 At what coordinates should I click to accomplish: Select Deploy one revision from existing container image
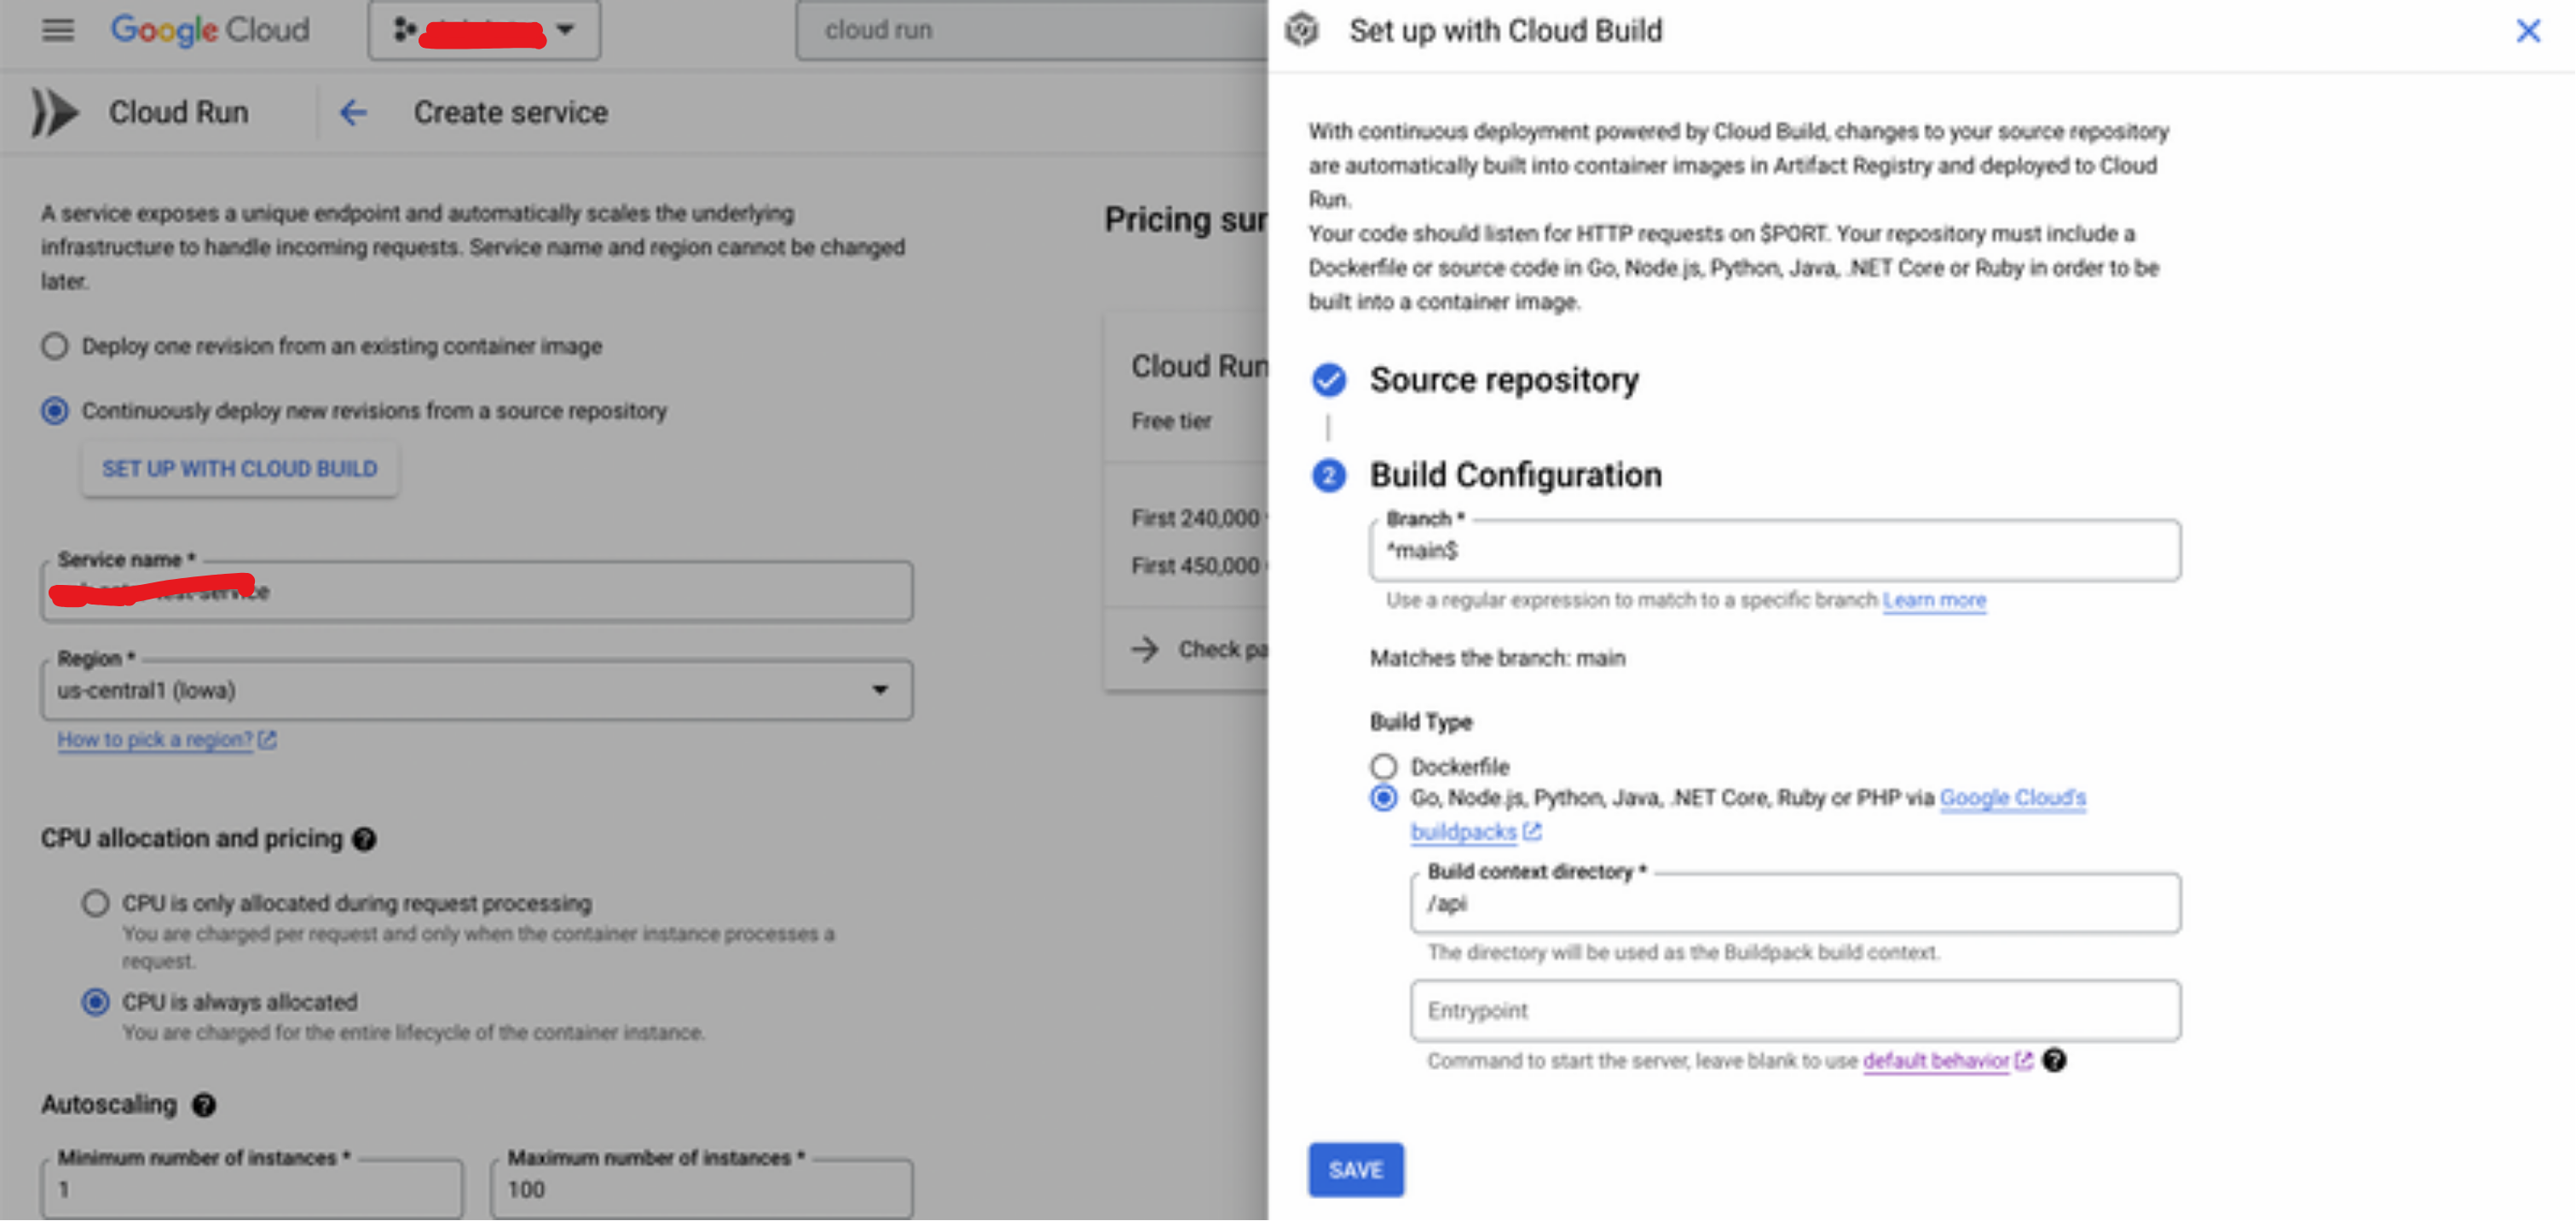tap(55, 346)
